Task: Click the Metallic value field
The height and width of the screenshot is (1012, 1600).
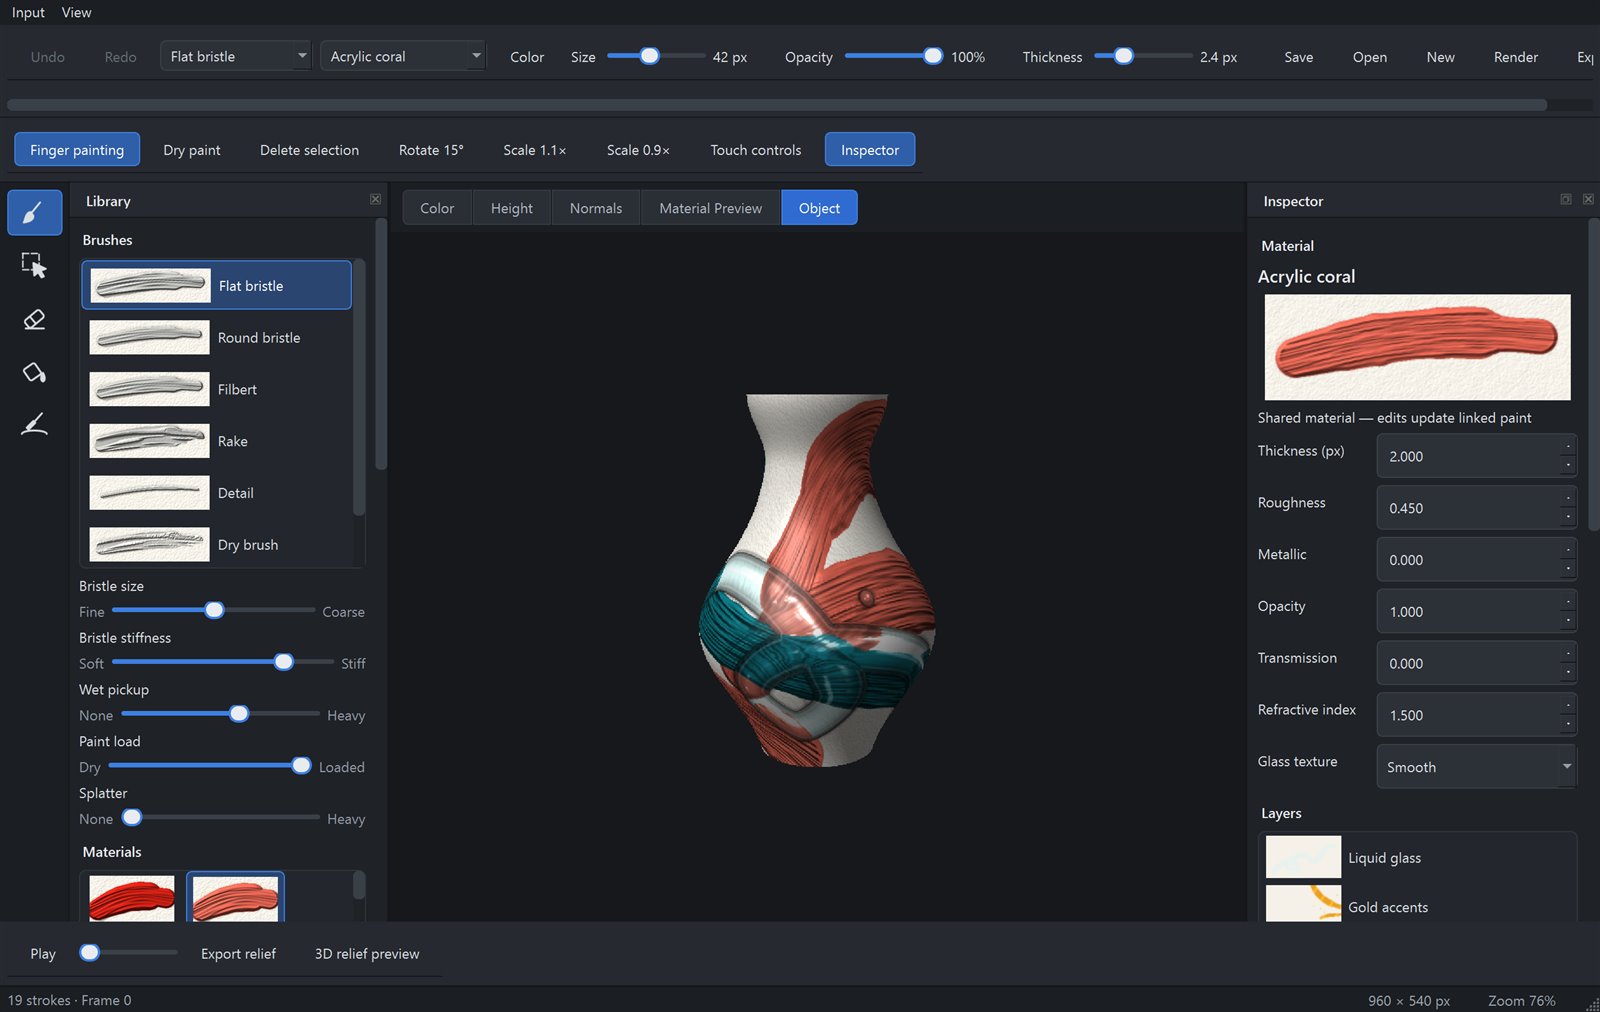Action: [x=1468, y=560]
